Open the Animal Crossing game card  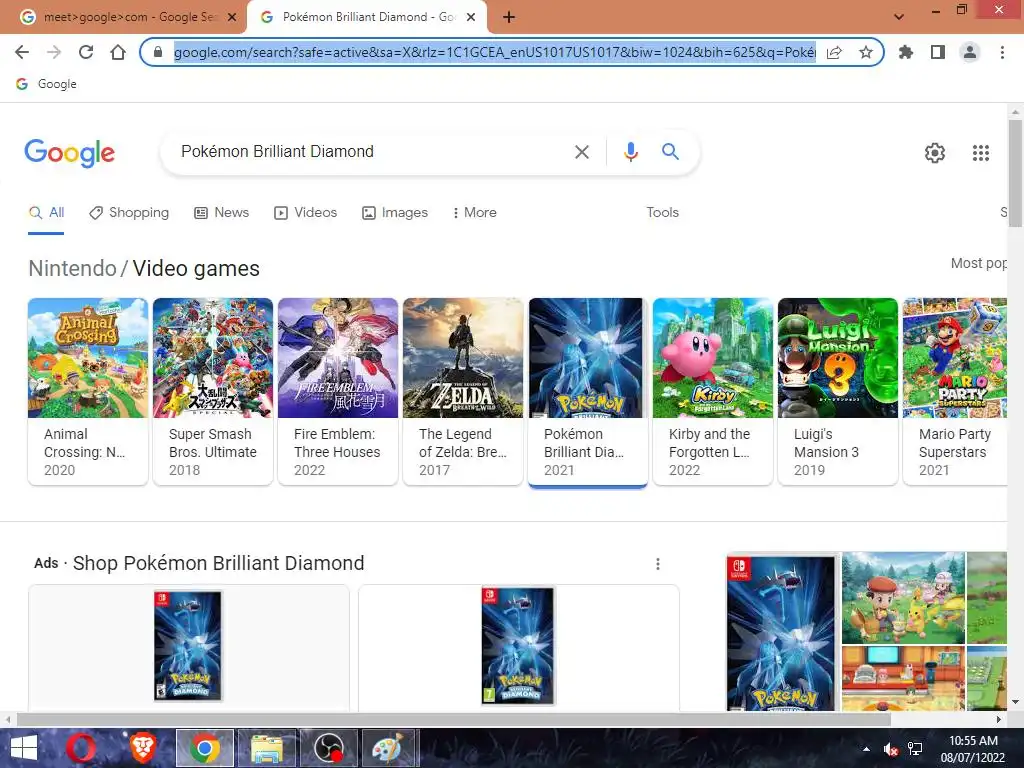[x=88, y=391]
